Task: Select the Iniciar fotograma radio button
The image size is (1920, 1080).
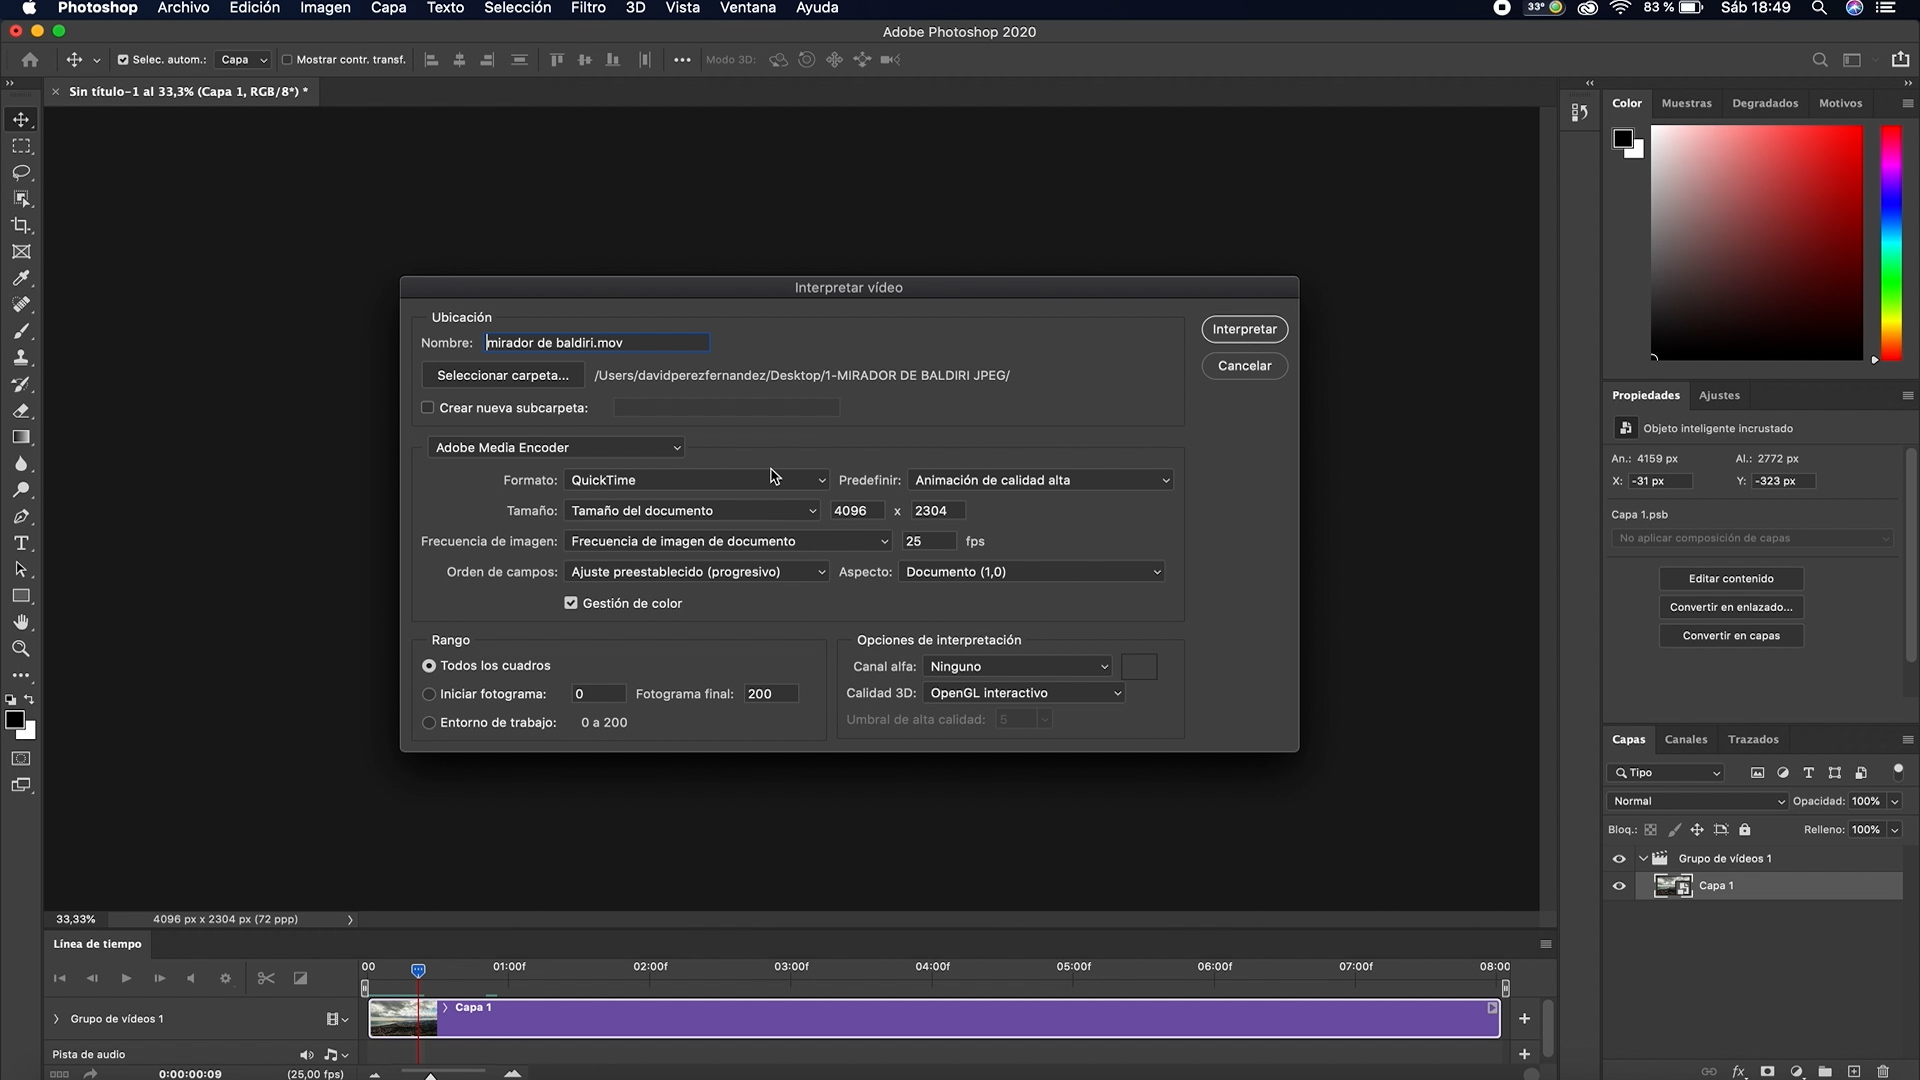Action: click(x=428, y=693)
